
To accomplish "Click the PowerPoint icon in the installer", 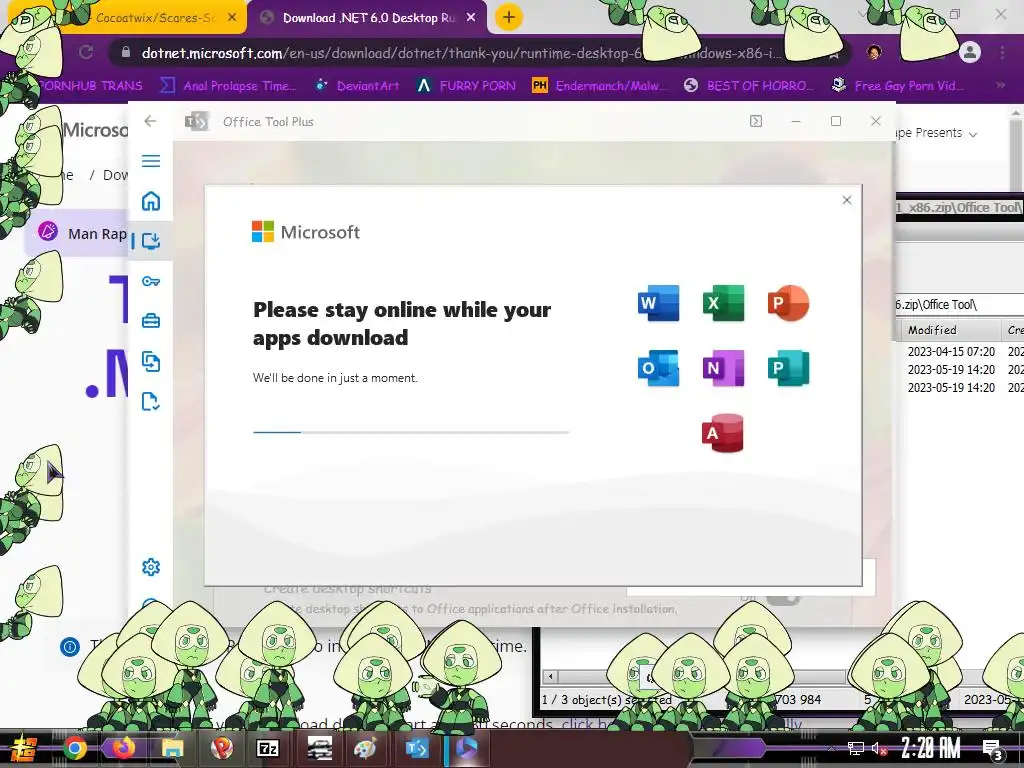I will tap(788, 303).
